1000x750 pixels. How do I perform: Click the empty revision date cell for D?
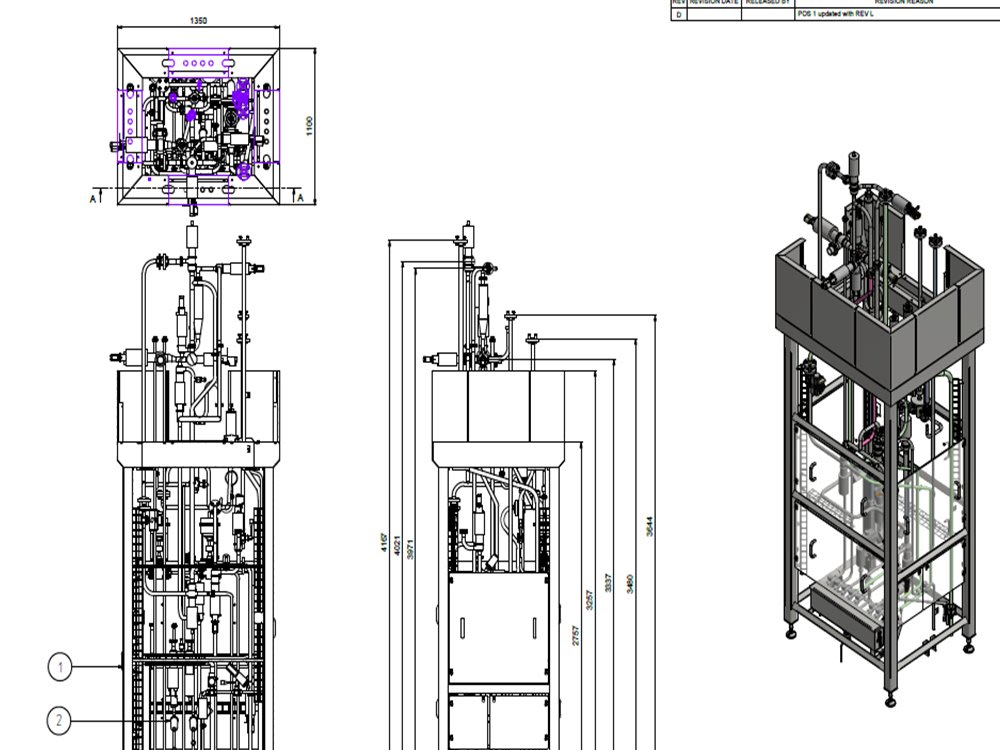pyautogui.click(x=714, y=14)
